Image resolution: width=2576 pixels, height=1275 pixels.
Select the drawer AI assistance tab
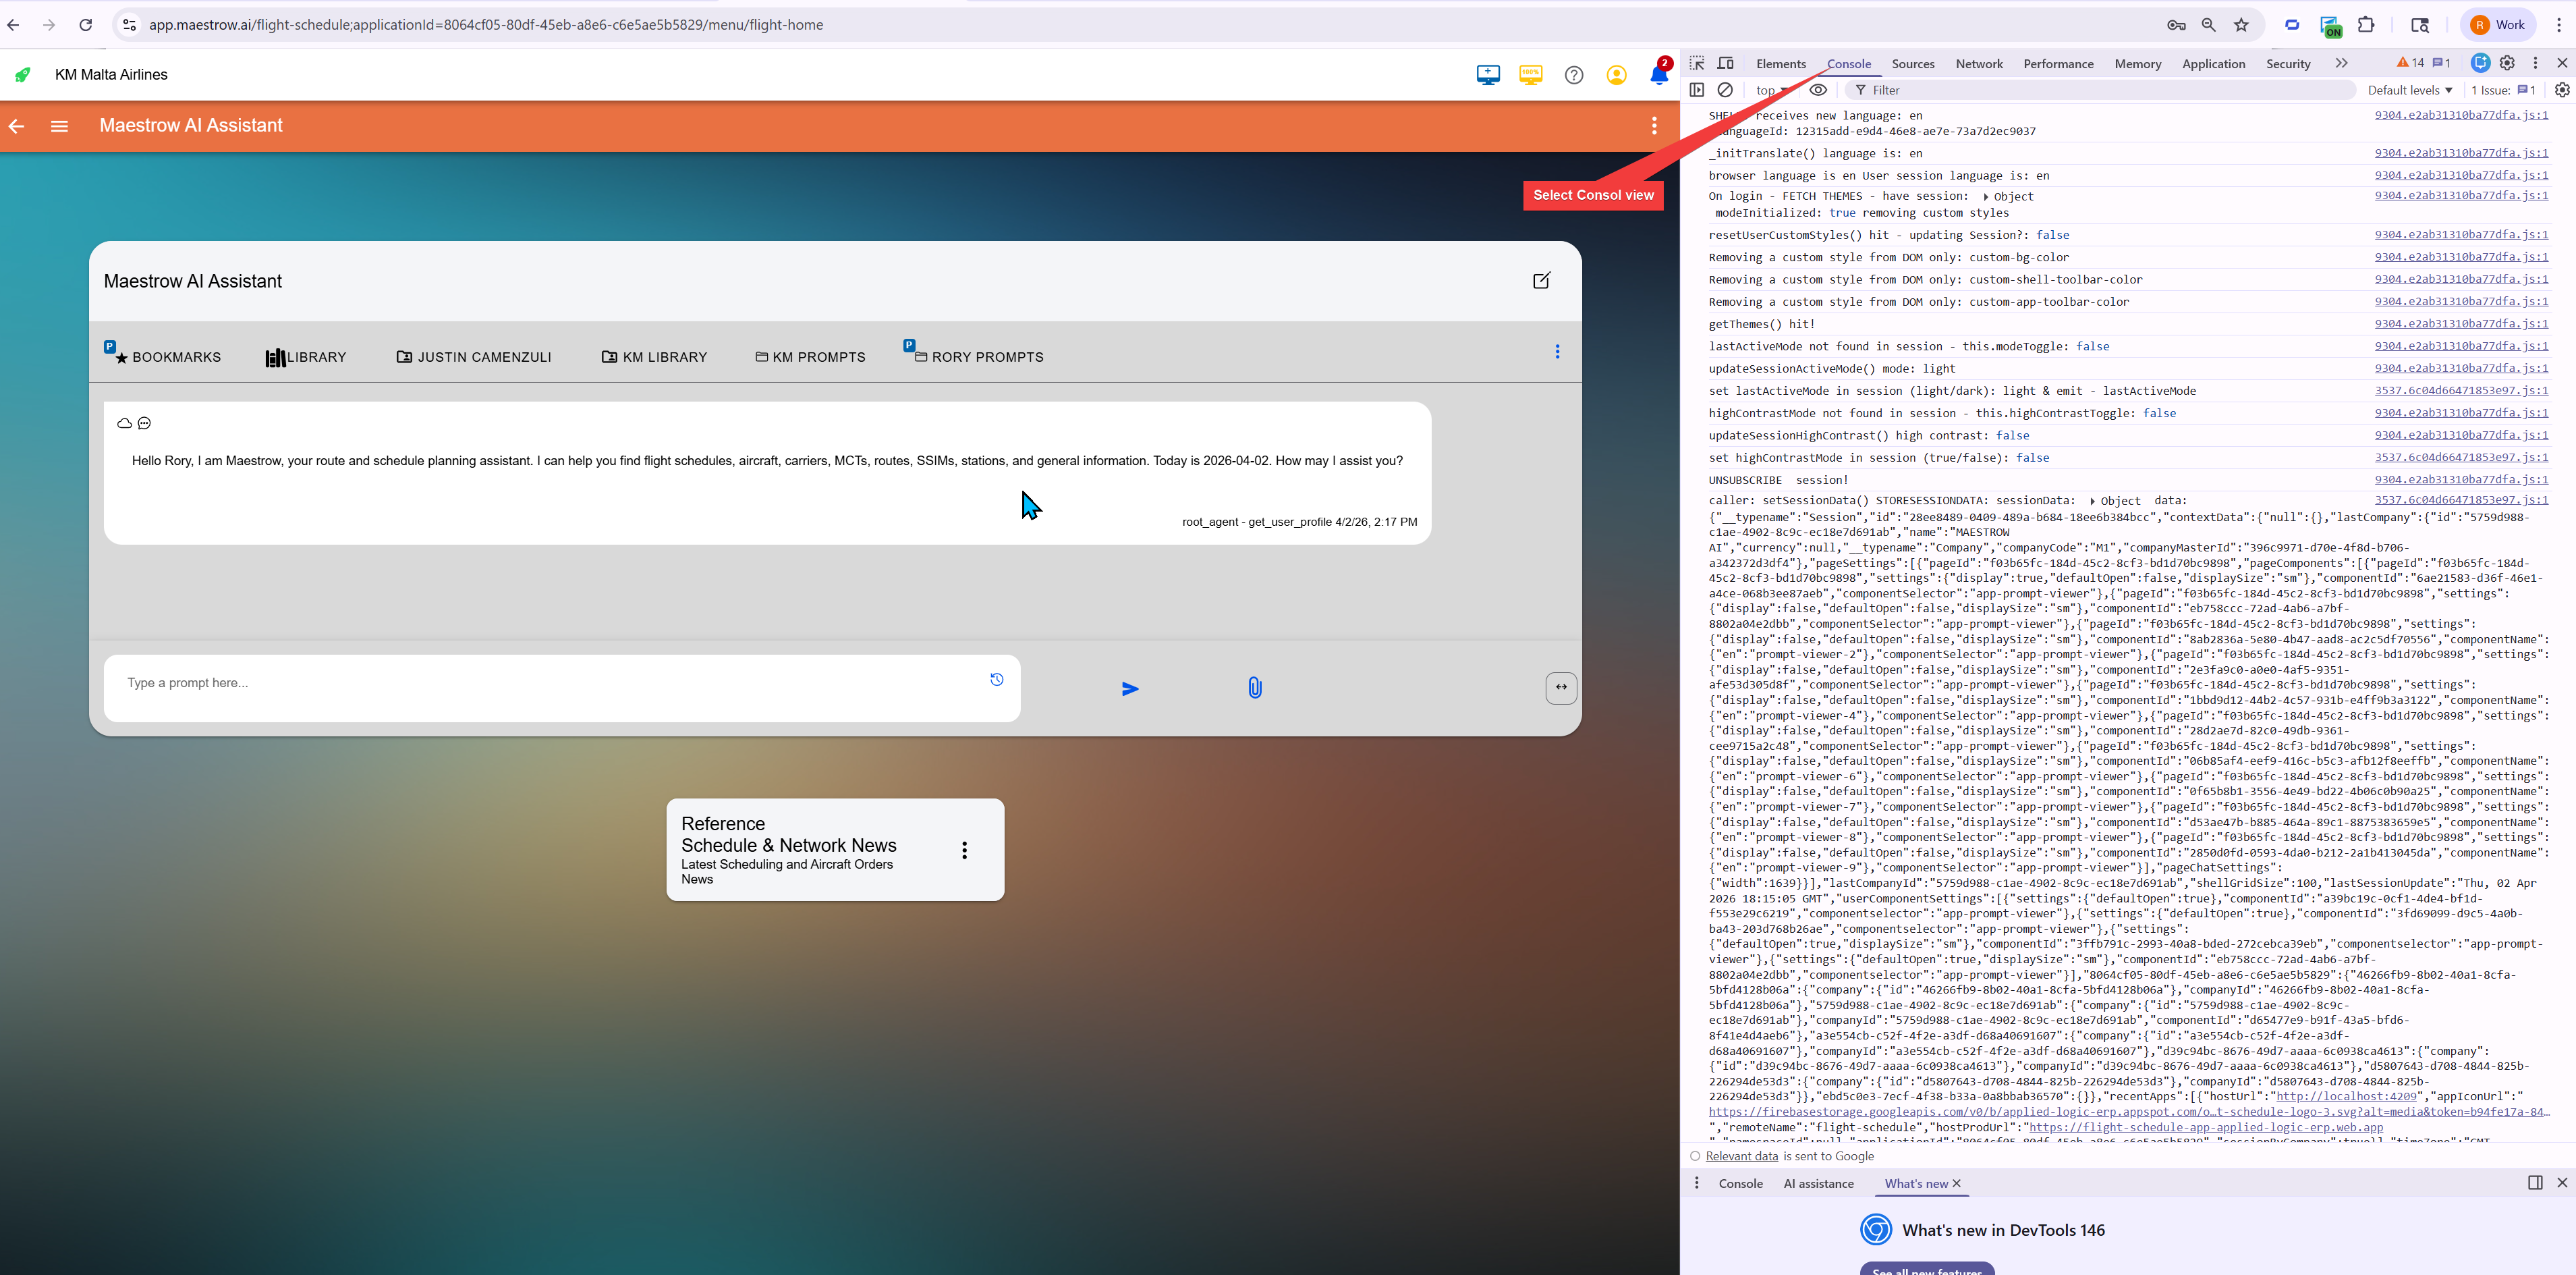click(1818, 1184)
